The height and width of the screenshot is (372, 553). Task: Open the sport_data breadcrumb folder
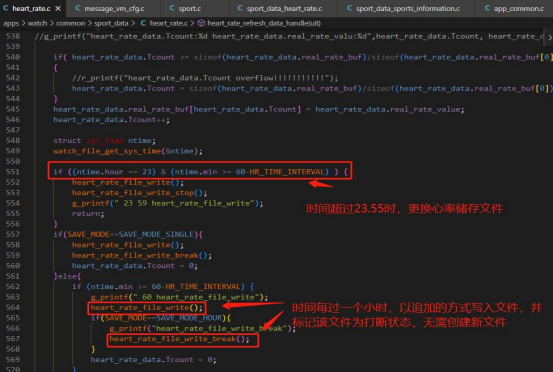(111, 23)
